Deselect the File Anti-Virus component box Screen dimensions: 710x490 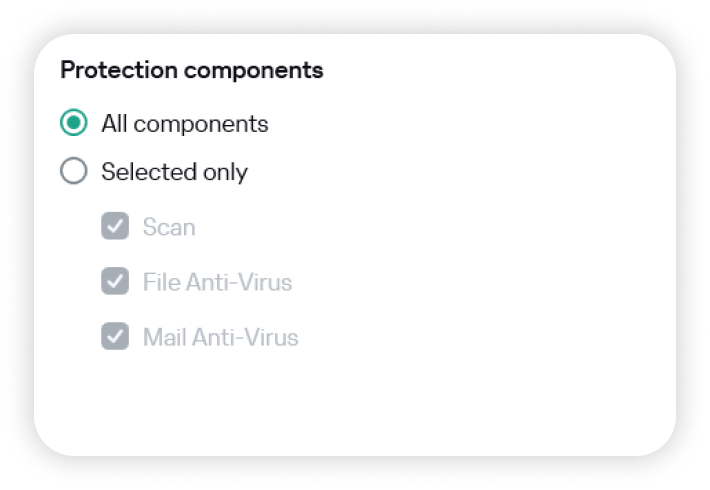[x=115, y=282]
